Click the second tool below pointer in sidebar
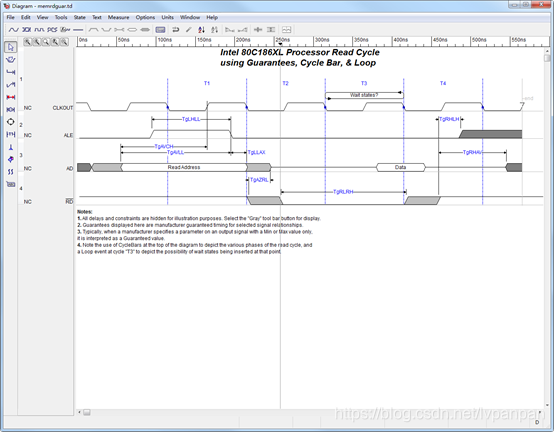Viewport: 554px width, 432px height. point(11,60)
